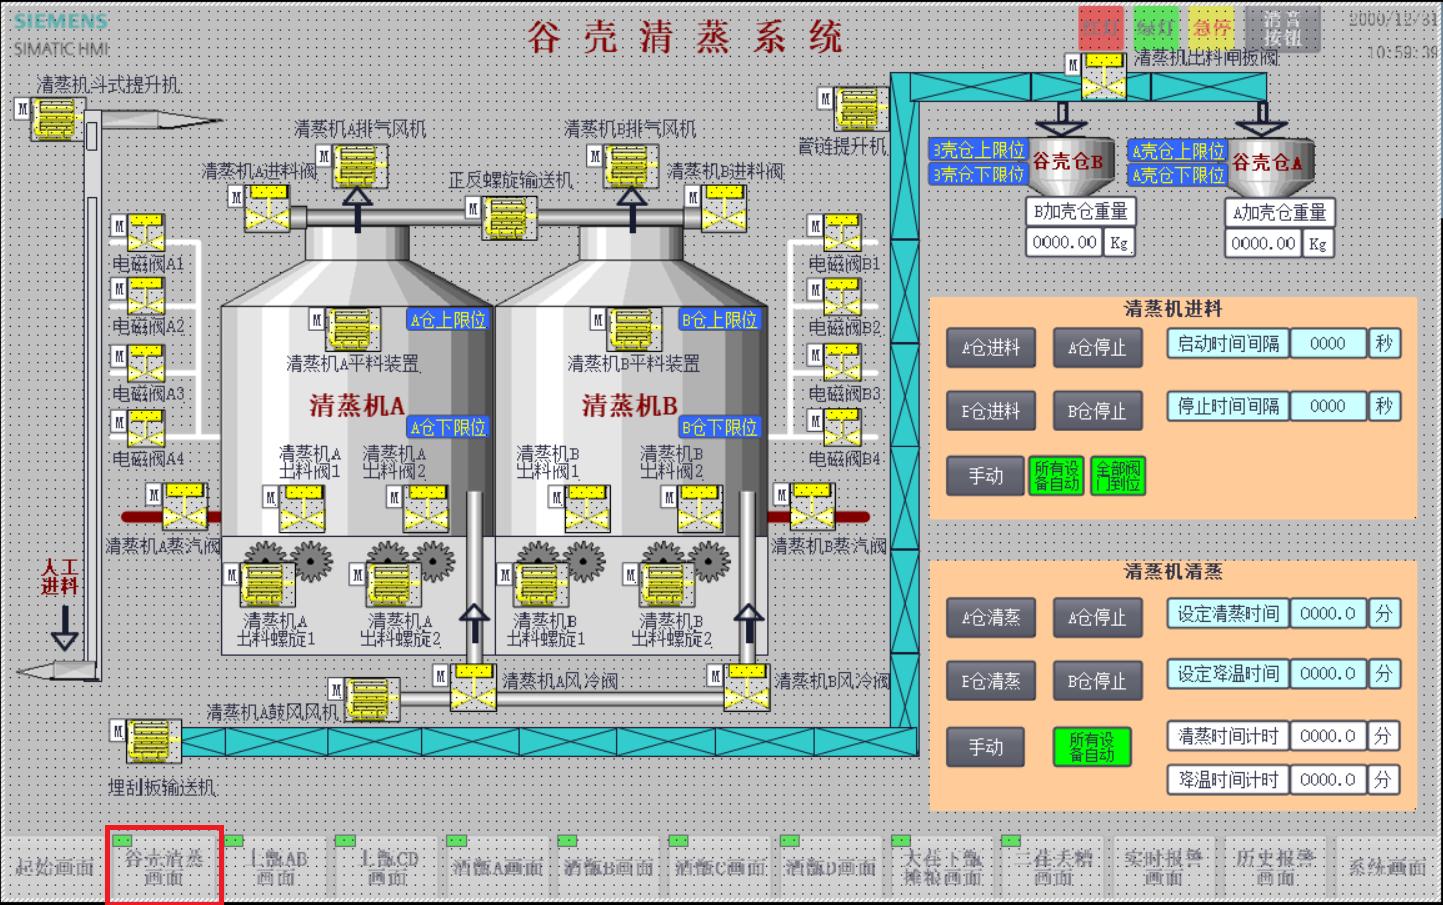The height and width of the screenshot is (905, 1443).
Task: Click the 电磁阀A2 valve icon
Action: tap(146, 297)
